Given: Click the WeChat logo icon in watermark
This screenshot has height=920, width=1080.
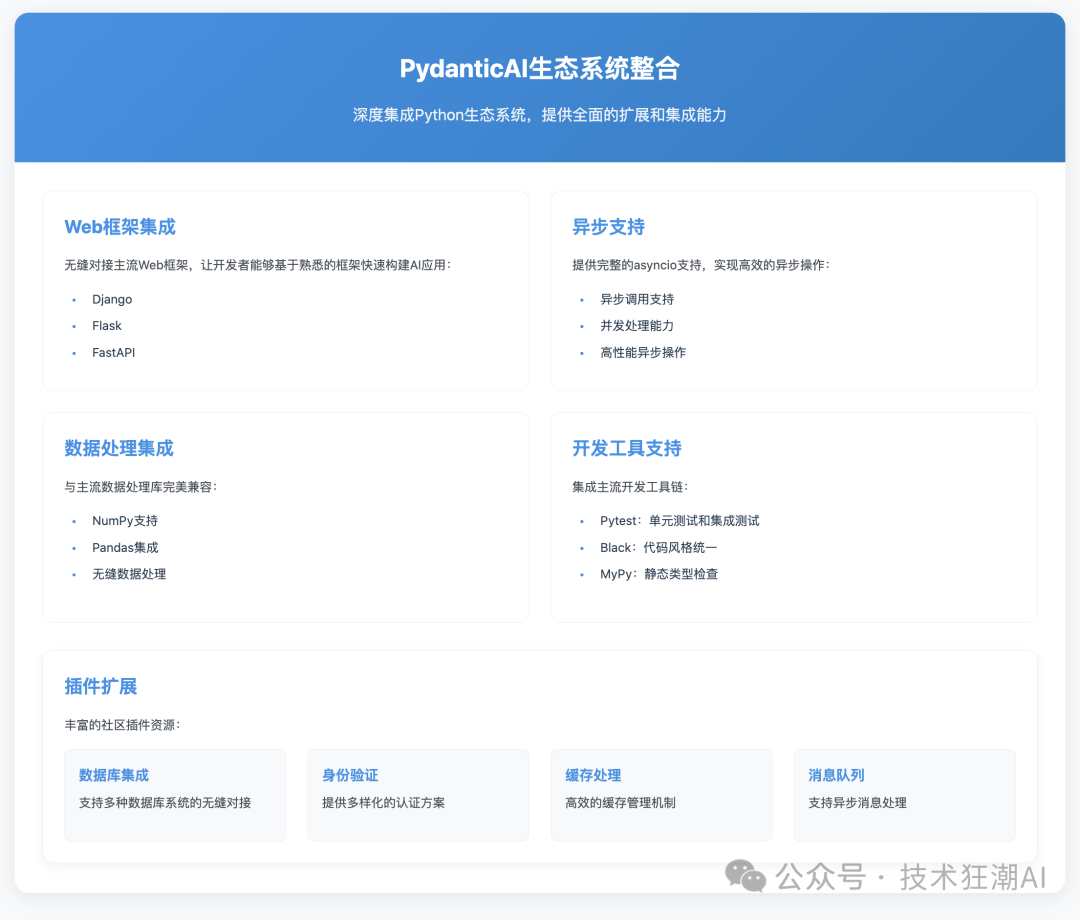Looking at the screenshot, I should tap(745, 876).
